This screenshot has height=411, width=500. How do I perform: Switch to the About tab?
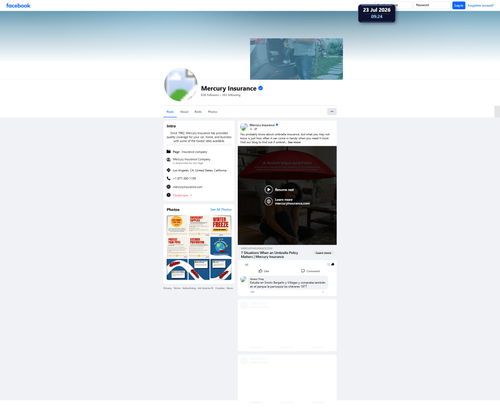click(184, 112)
